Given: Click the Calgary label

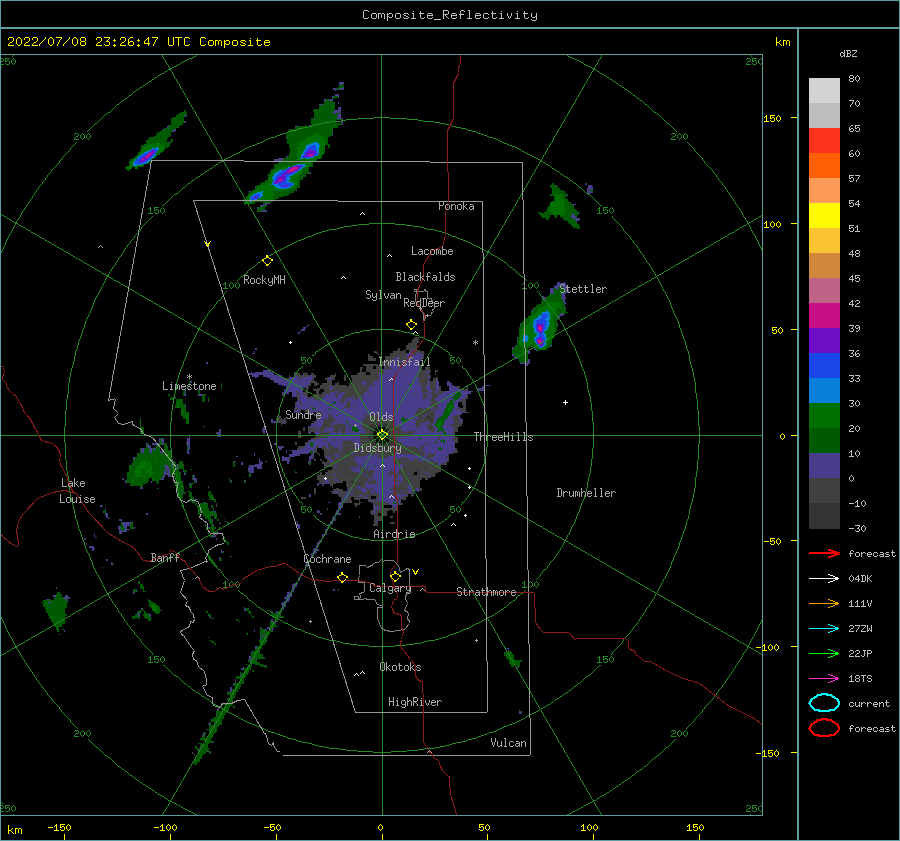Looking at the screenshot, I should pyautogui.click(x=390, y=588).
